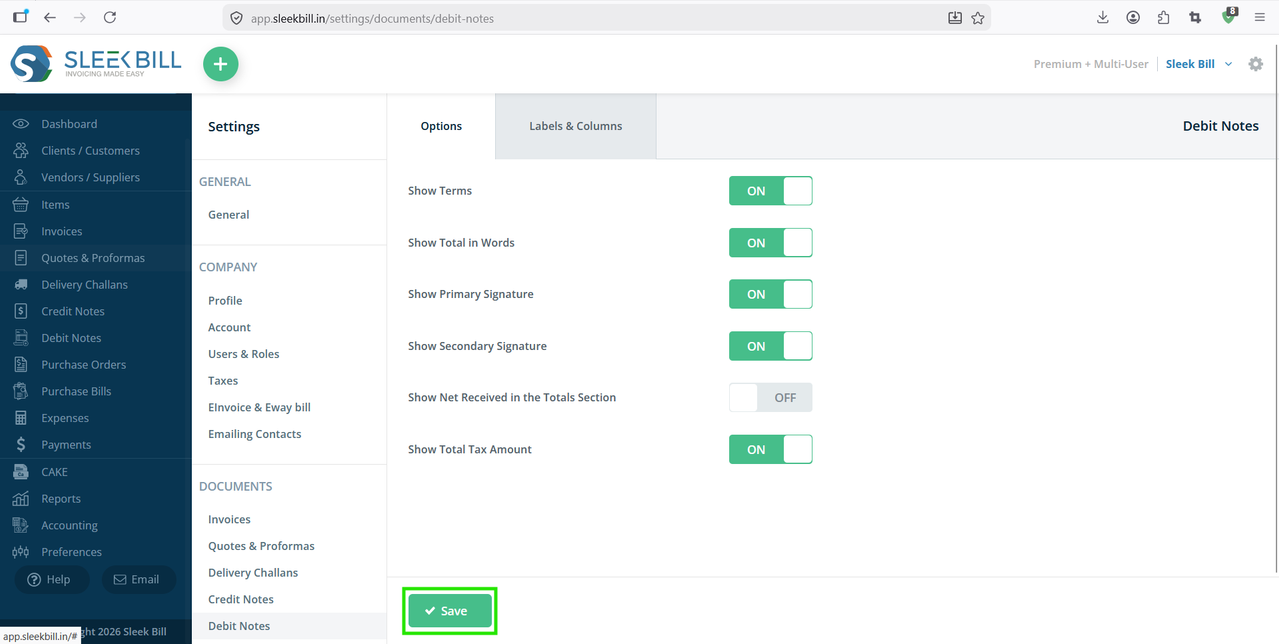Click the Accounting sidebar icon

click(x=21, y=525)
